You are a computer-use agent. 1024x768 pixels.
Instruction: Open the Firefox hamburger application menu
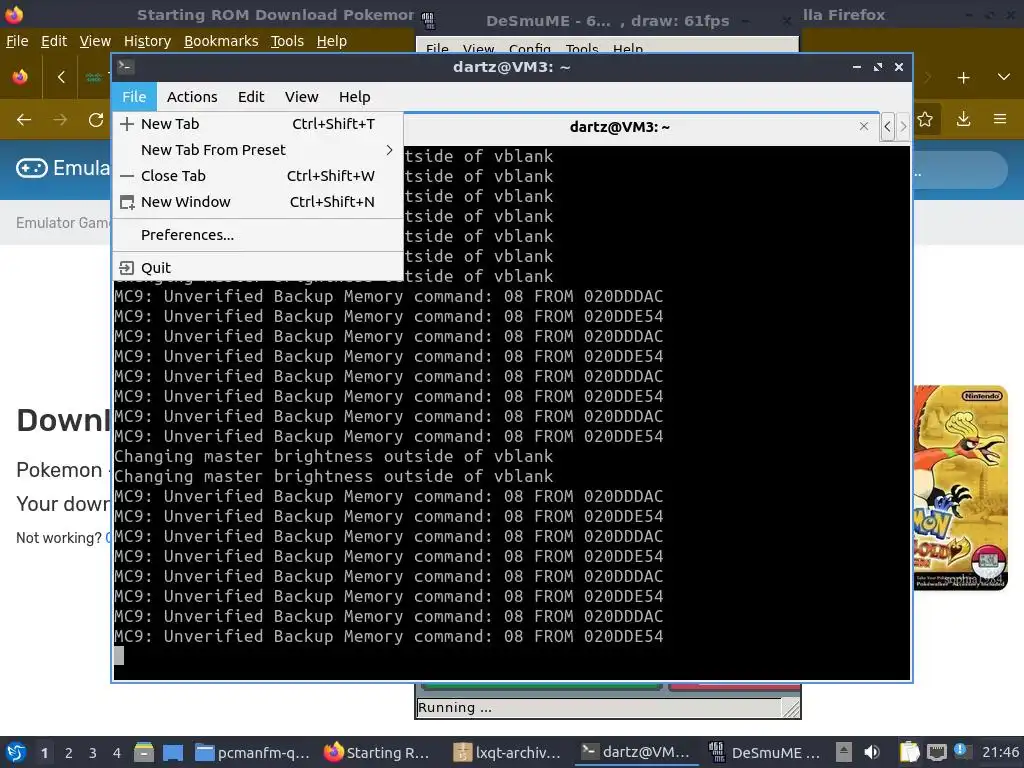click(1000, 120)
